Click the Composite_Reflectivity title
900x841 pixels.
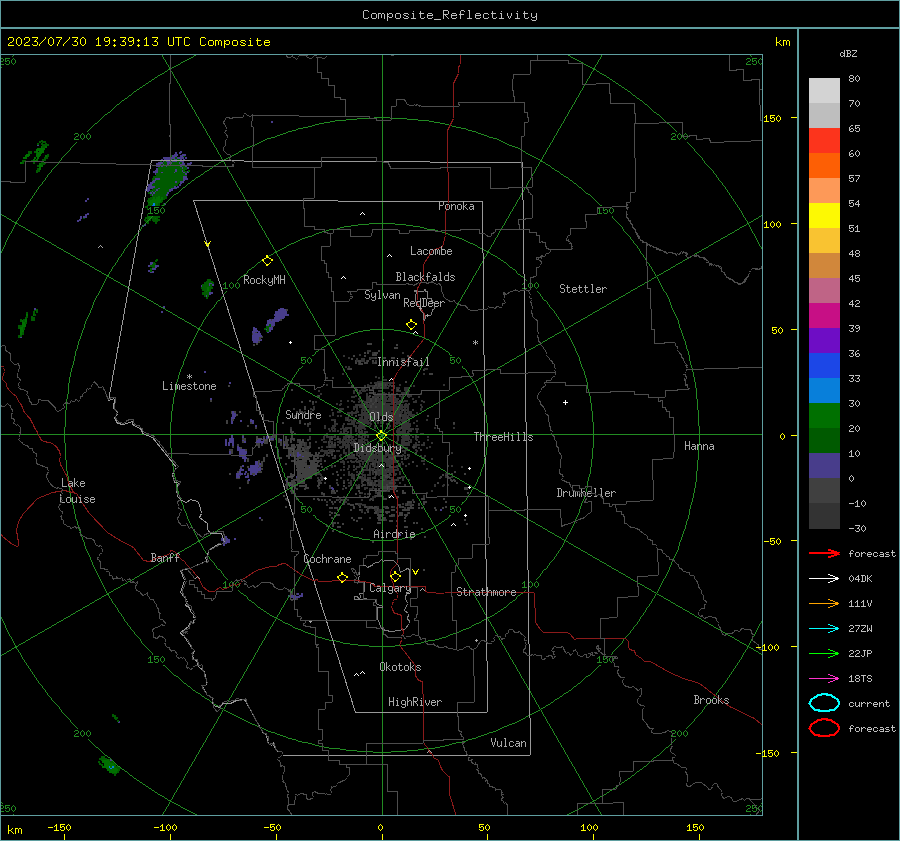[x=450, y=15]
